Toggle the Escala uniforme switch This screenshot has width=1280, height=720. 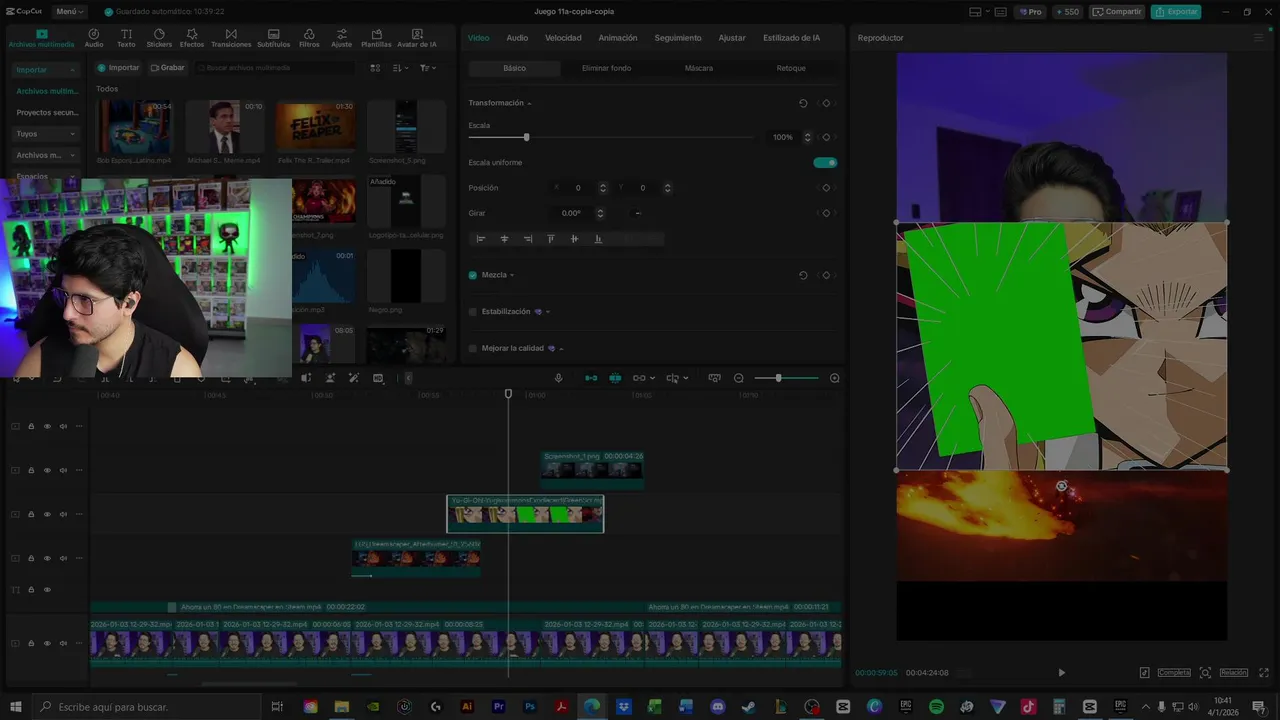(825, 162)
